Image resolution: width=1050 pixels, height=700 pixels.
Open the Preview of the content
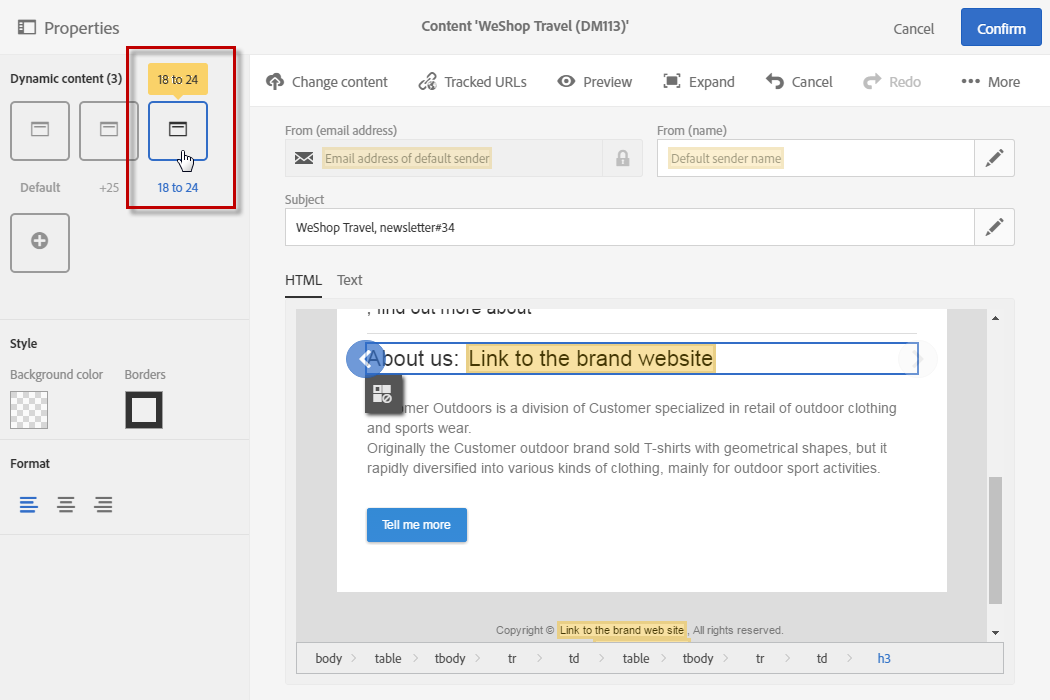point(595,82)
